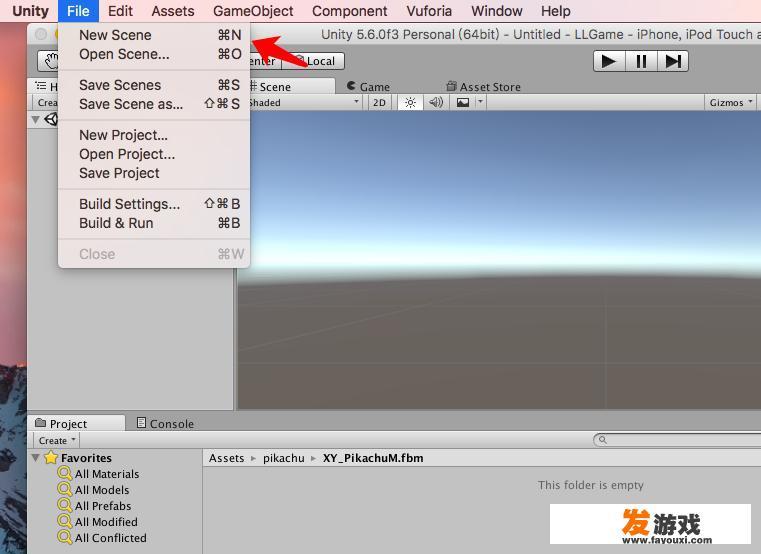Toggle scene audio speaker icon
This screenshot has width=761, height=554.
[436, 102]
